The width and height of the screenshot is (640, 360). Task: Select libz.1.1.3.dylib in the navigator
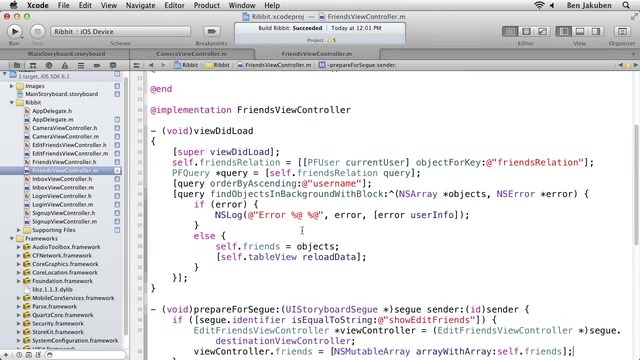point(52,289)
